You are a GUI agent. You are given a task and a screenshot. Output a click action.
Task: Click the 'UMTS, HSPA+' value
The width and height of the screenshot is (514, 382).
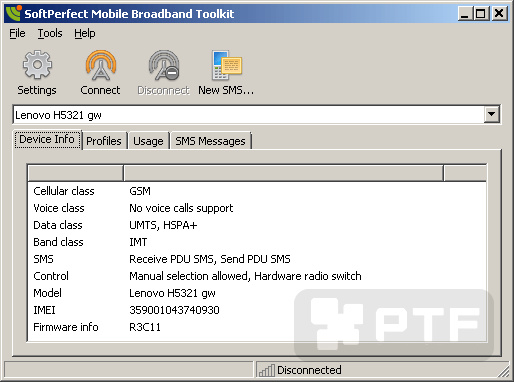tap(163, 225)
